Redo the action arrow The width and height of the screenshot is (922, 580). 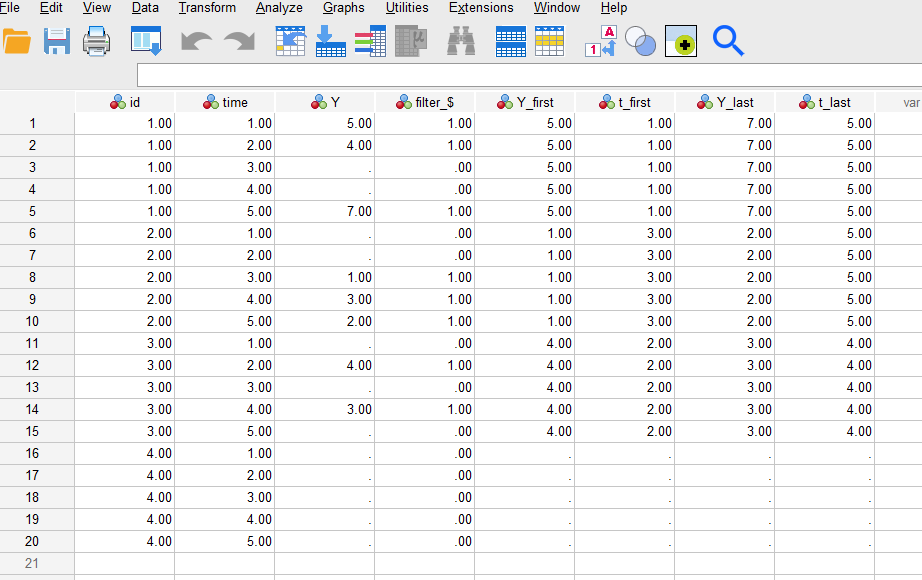point(239,41)
